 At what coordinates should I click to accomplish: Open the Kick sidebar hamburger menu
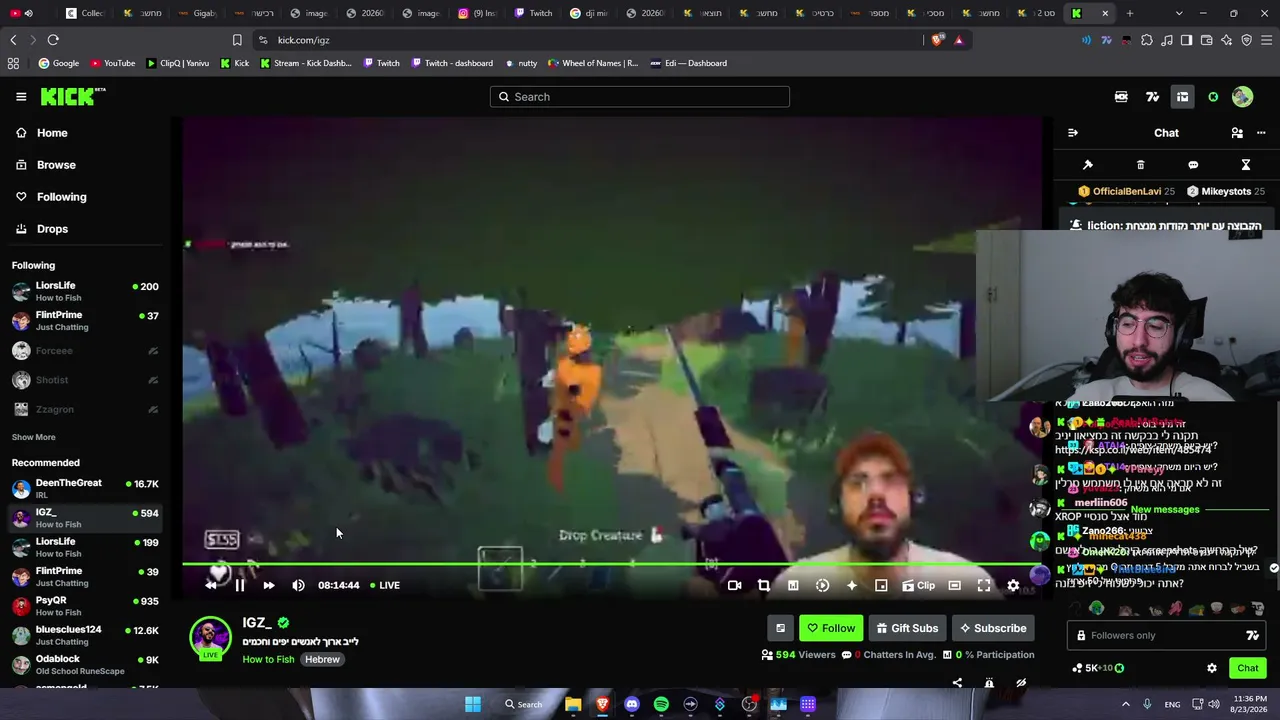click(21, 97)
